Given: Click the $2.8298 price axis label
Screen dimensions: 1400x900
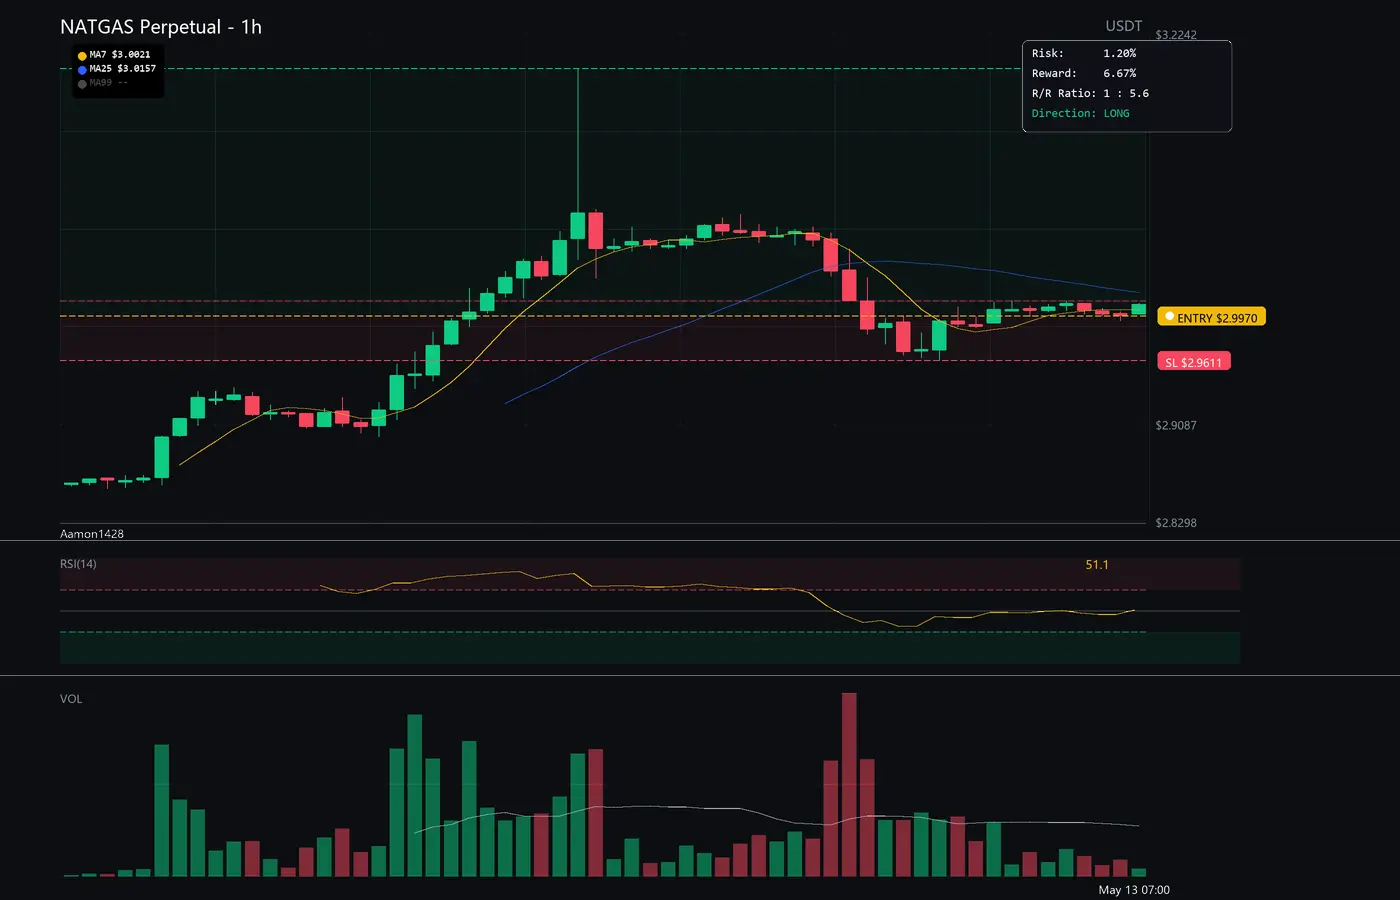Looking at the screenshot, I should pyautogui.click(x=1176, y=523).
